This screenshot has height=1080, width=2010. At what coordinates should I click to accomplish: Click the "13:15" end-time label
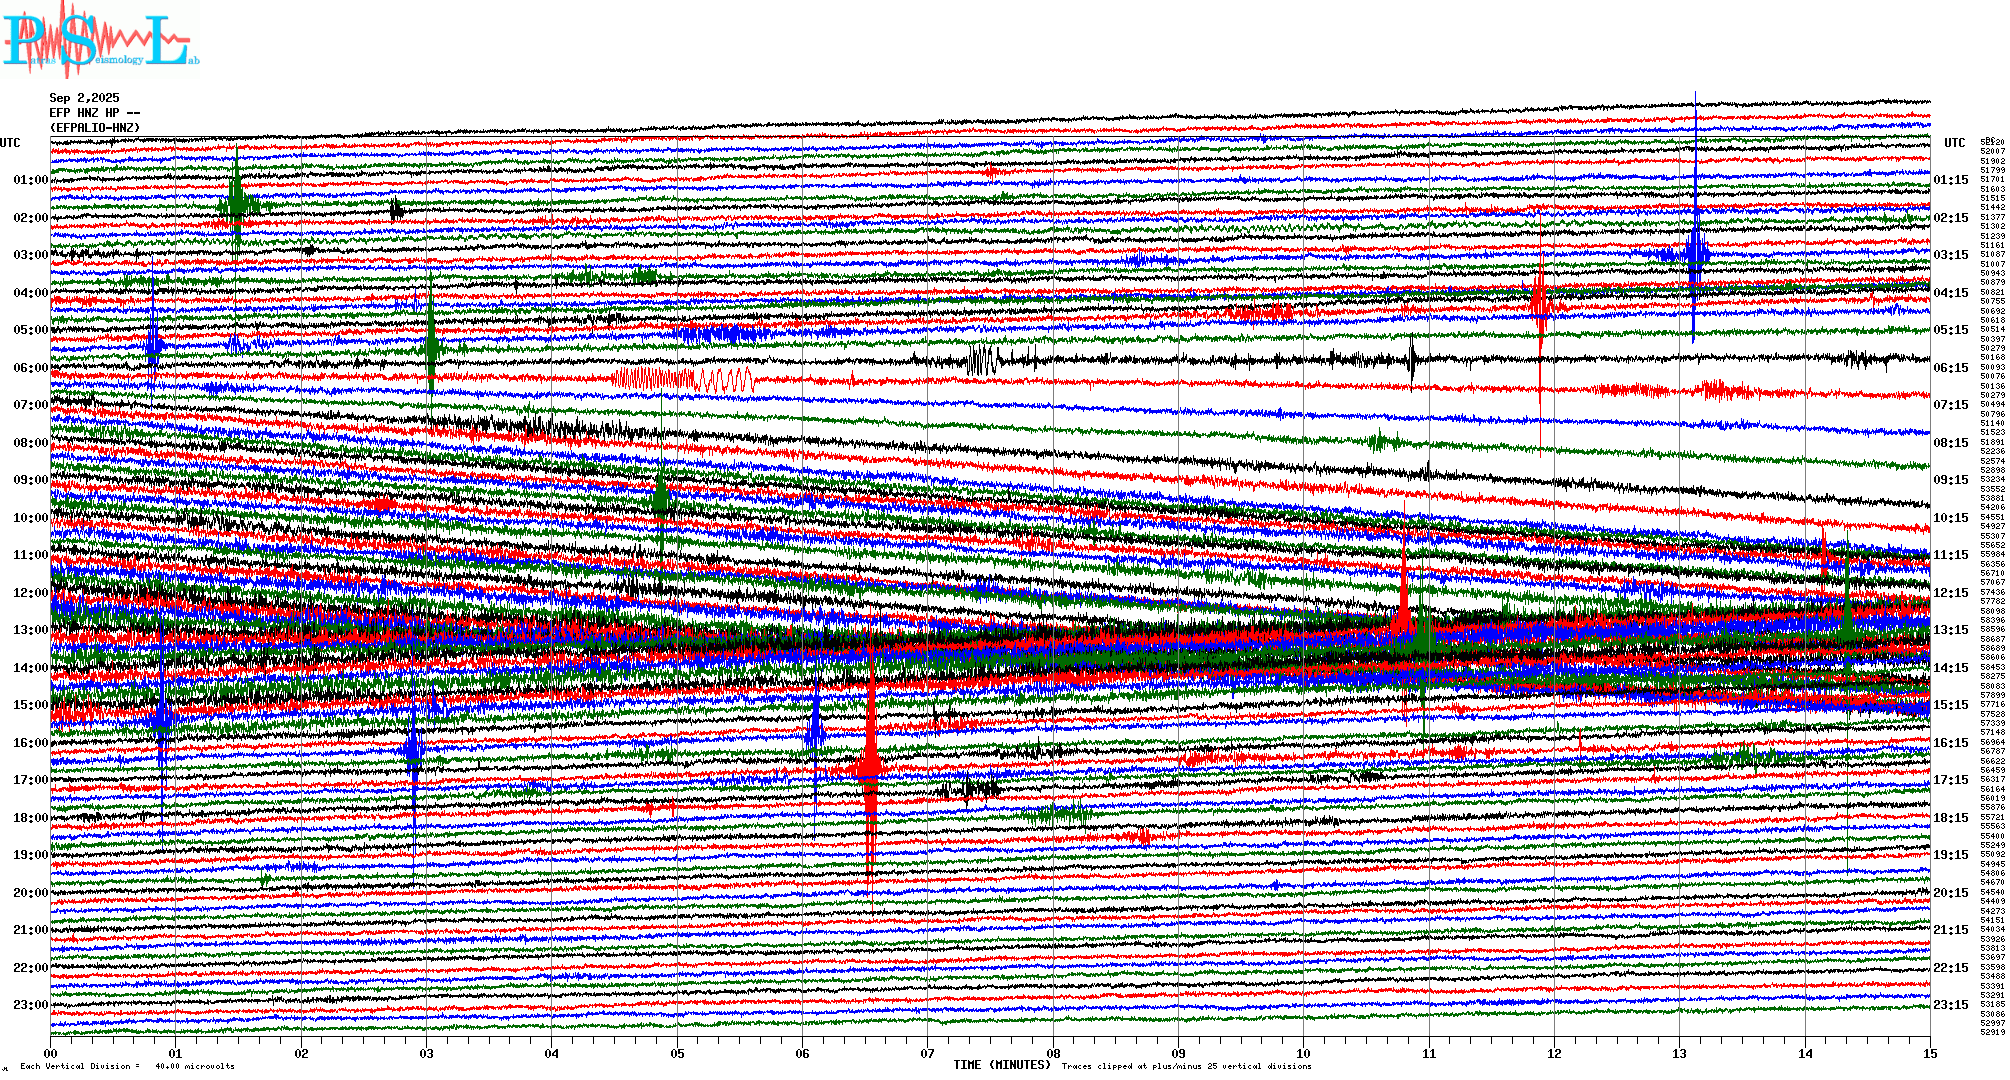tap(1950, 630)
